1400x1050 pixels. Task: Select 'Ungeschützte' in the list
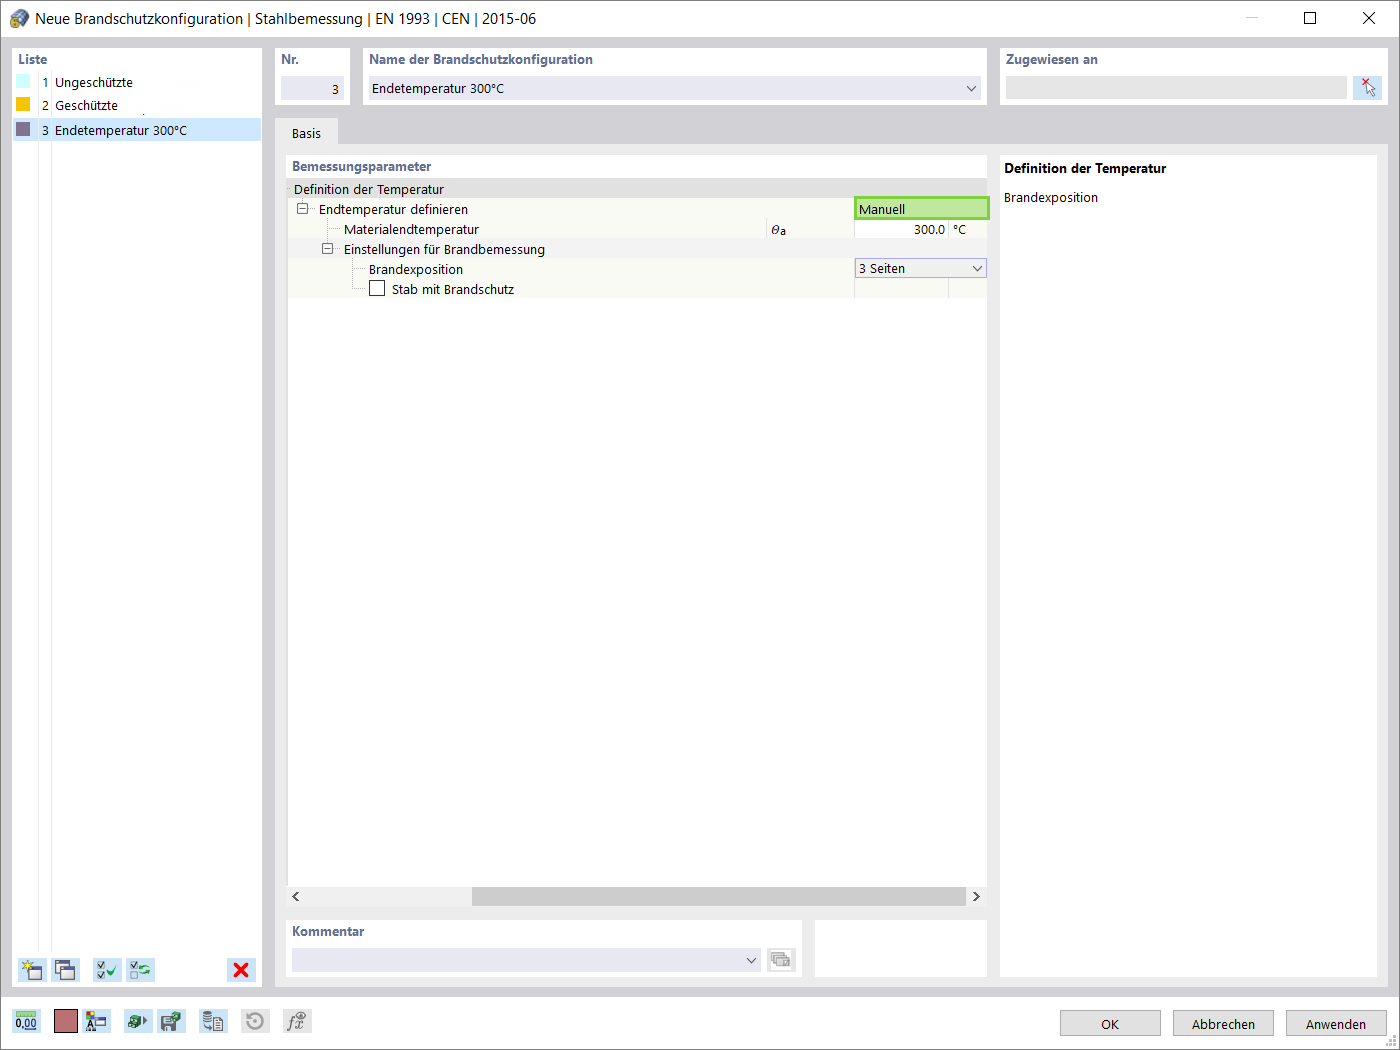click(x=94, y=82)
